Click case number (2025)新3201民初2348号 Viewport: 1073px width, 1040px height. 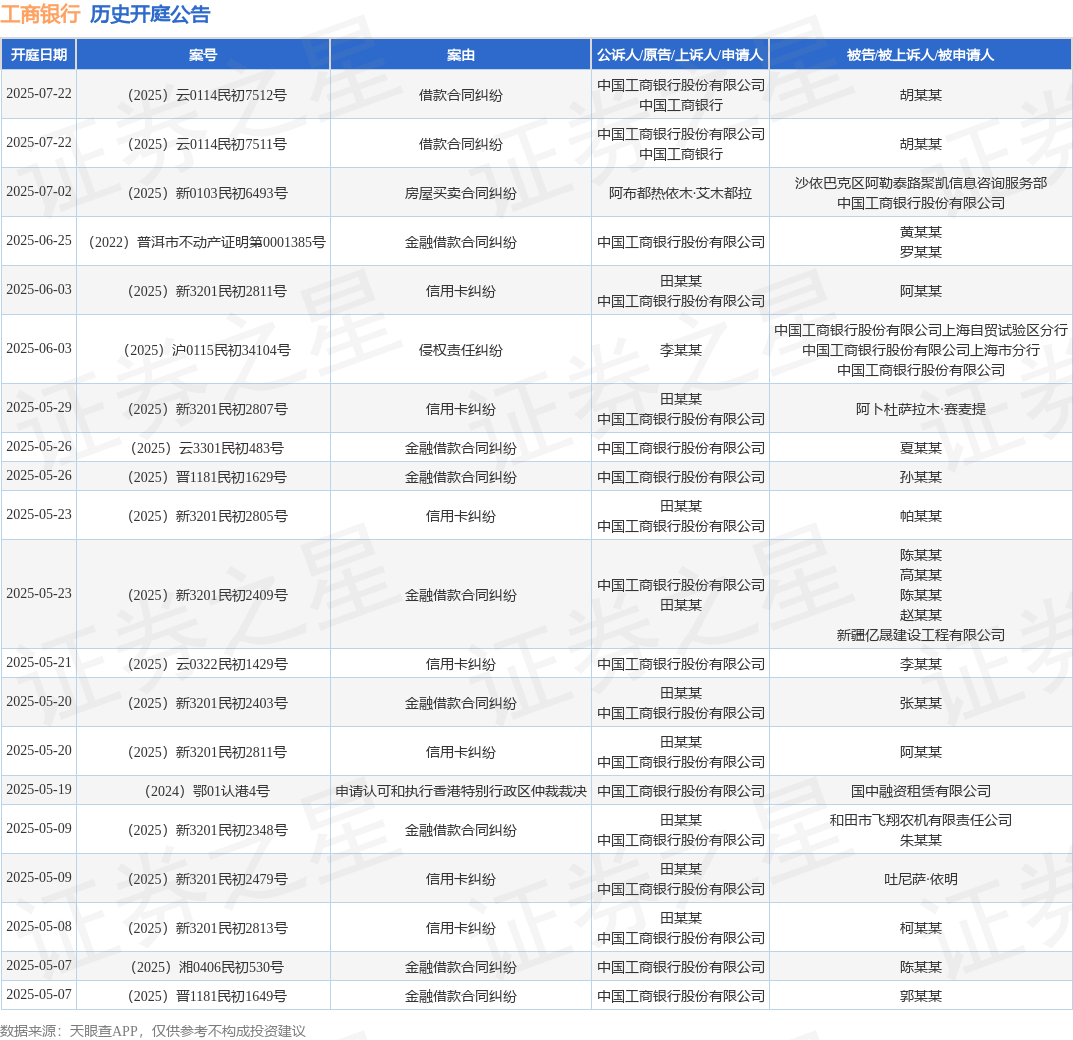204,830
